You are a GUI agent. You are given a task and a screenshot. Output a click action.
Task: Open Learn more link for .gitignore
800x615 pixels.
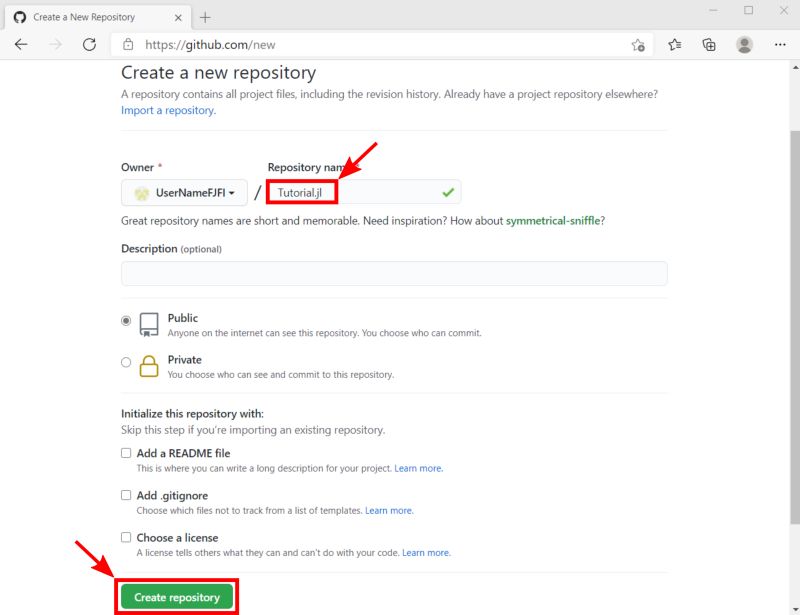[389, 510]
